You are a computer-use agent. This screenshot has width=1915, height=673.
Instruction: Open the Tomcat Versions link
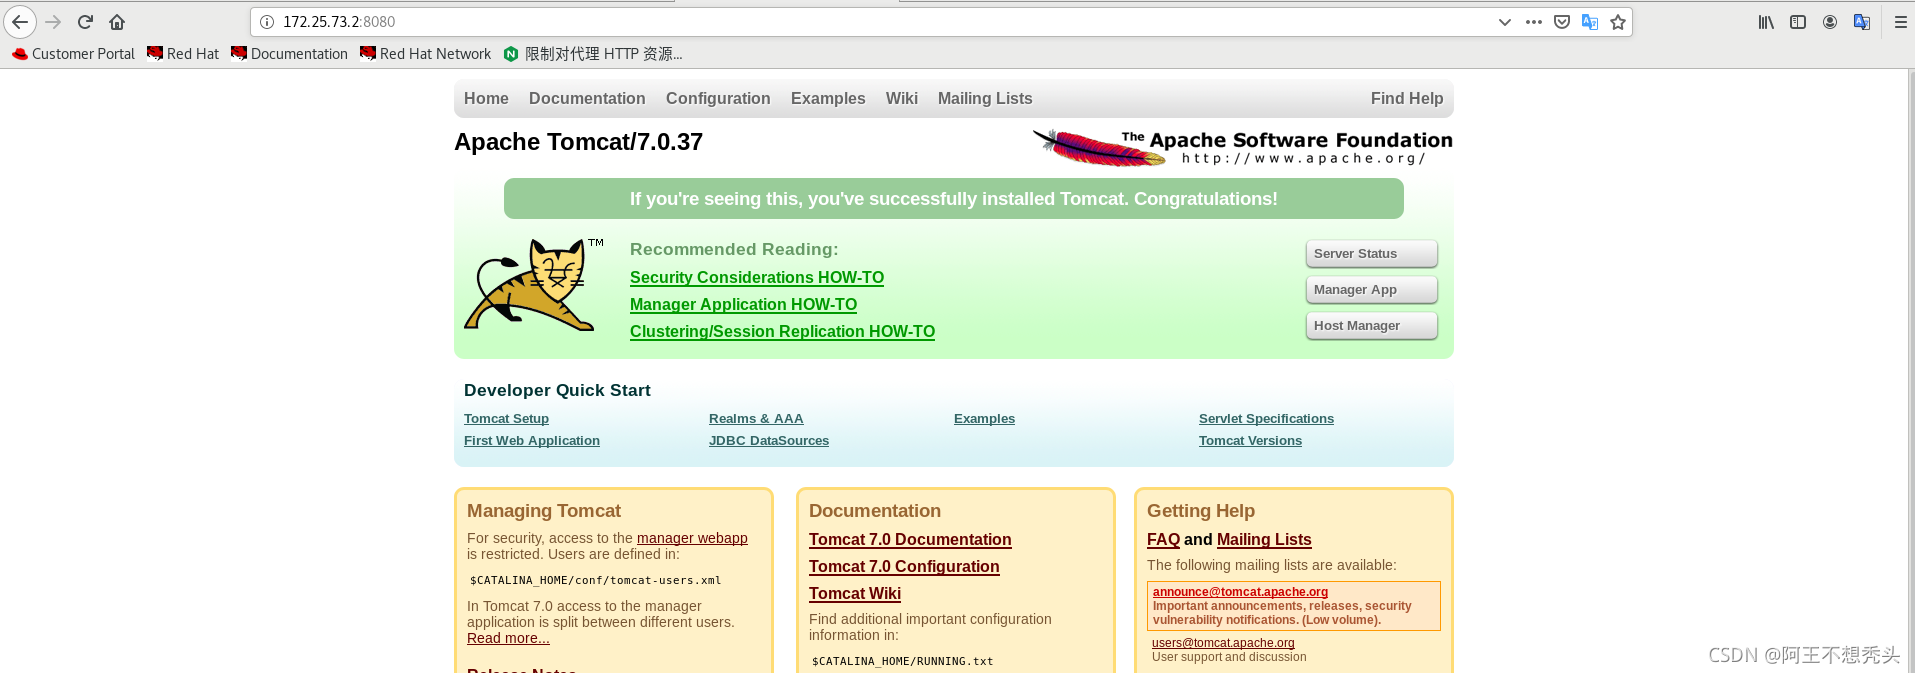pyautogui.click(x=1250, y=441)
